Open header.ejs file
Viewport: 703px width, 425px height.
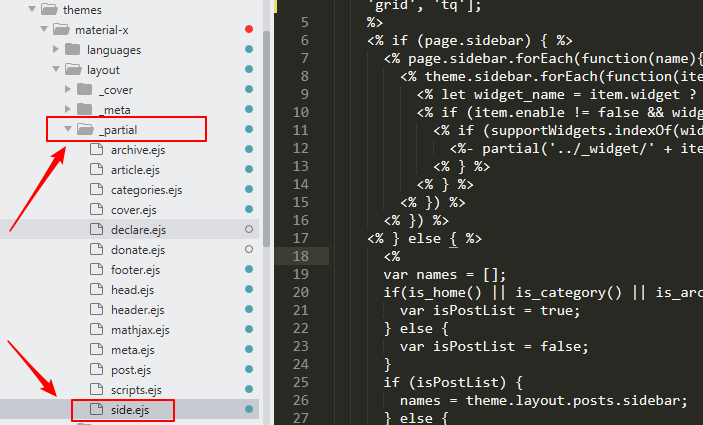tap(138, 310)
